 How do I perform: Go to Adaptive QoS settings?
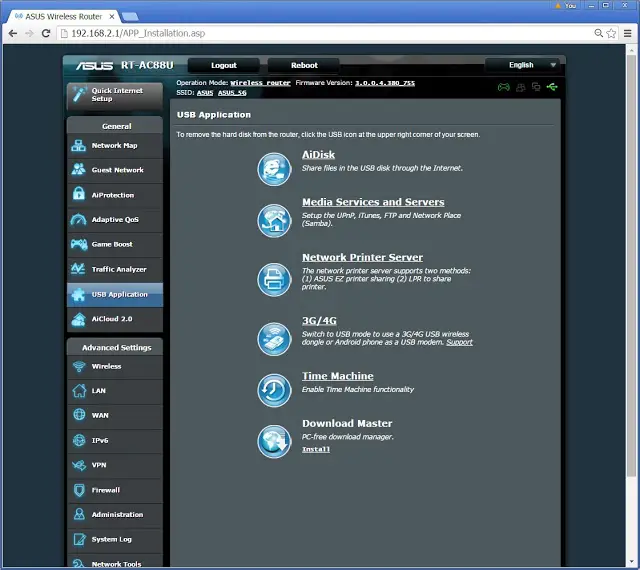pos(115,220)
